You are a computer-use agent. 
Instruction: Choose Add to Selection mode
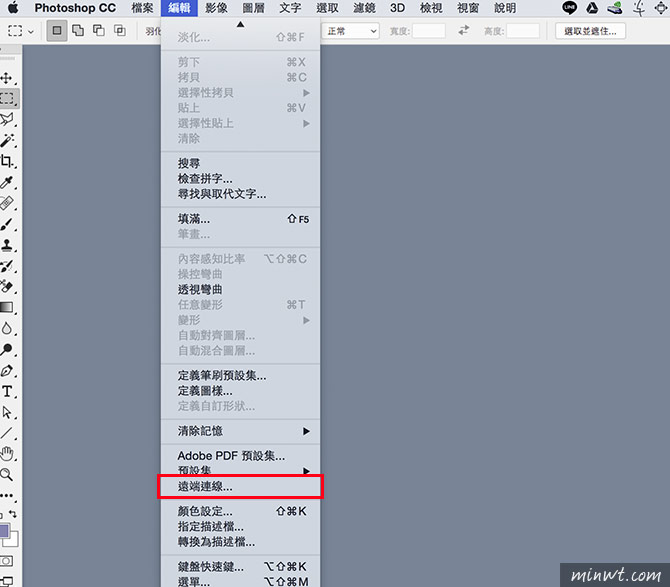pos(78,30)
